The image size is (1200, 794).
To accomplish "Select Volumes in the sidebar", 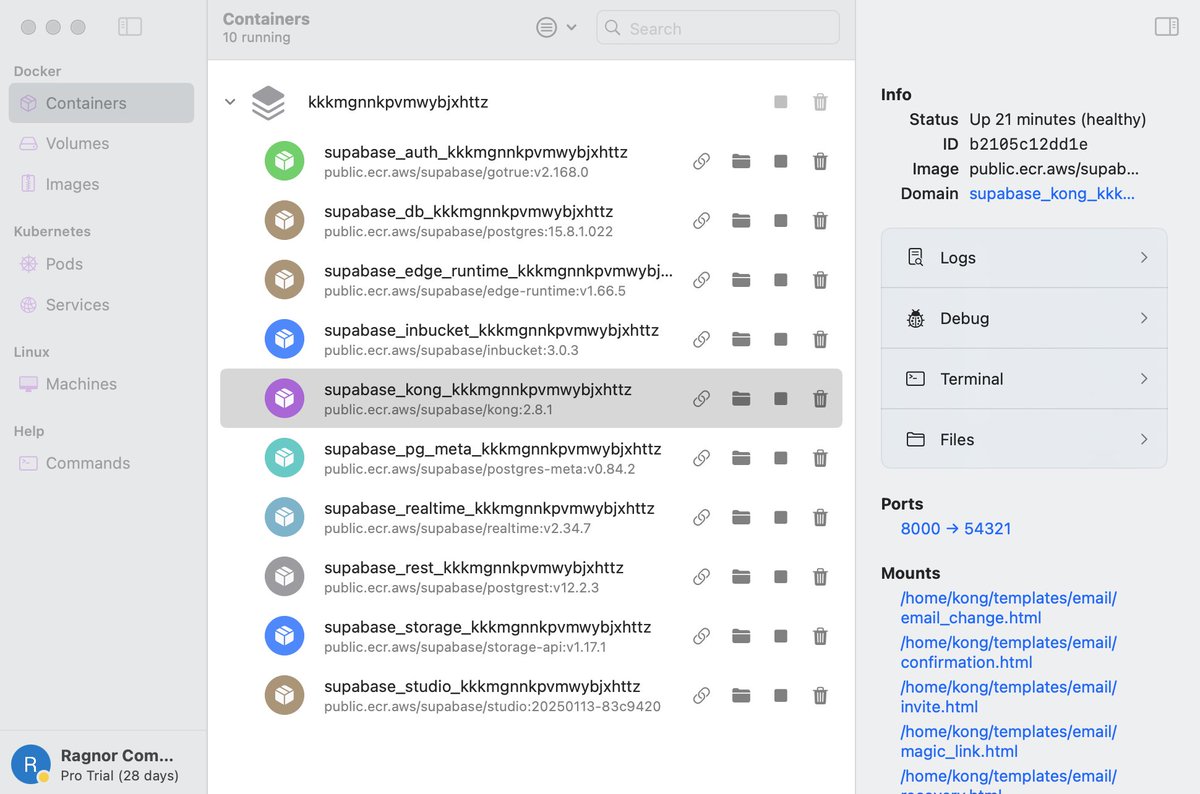I will (101, 143).
